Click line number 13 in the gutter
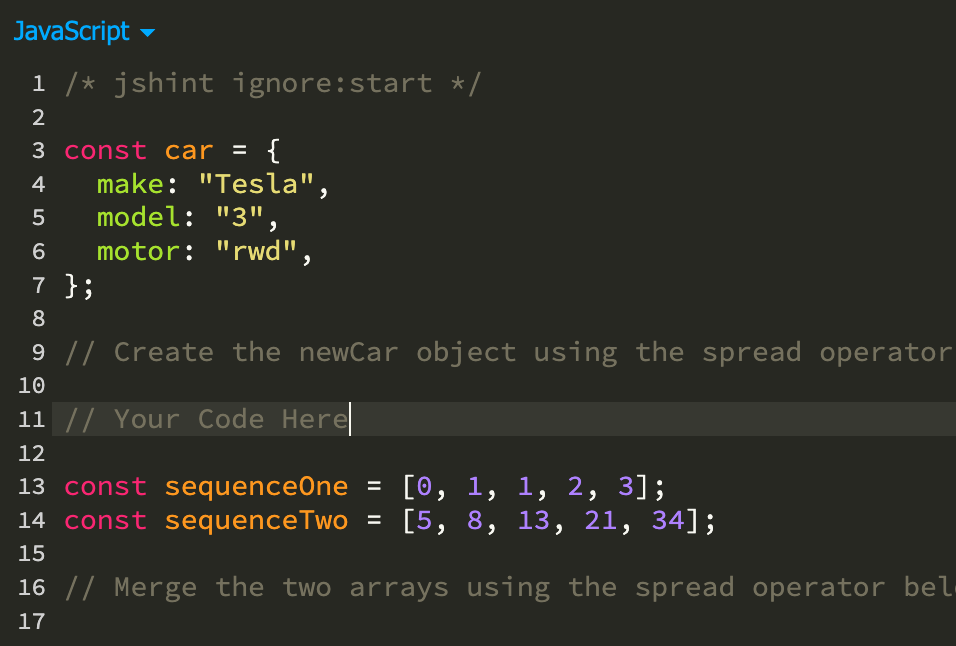The width and height of the screenshot is (956, 646). tap(32, 486)
